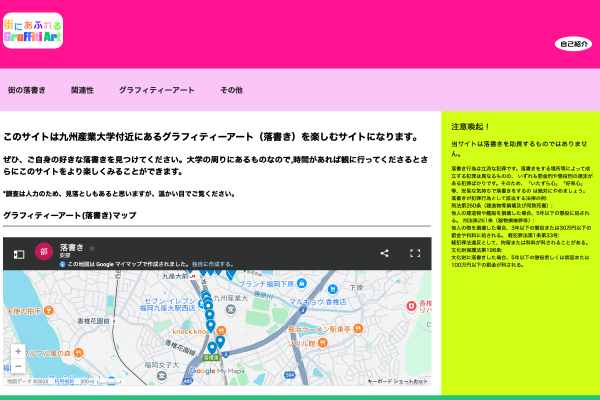Click the map share icon
The width and height of the screenshot is (600, 400).
click(x=384, y=254)
